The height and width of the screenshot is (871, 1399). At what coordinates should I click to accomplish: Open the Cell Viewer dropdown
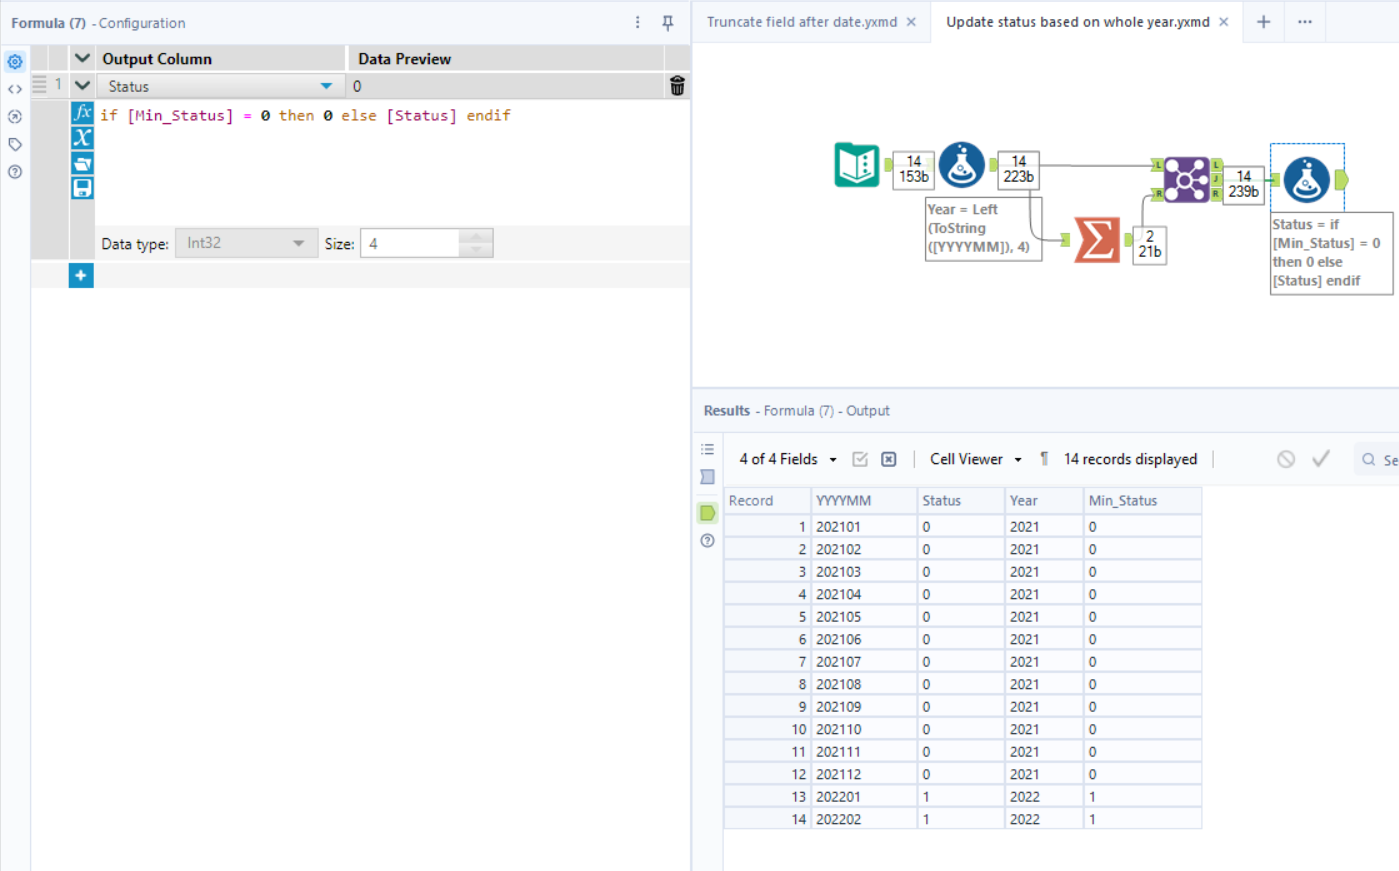[972, 458]
